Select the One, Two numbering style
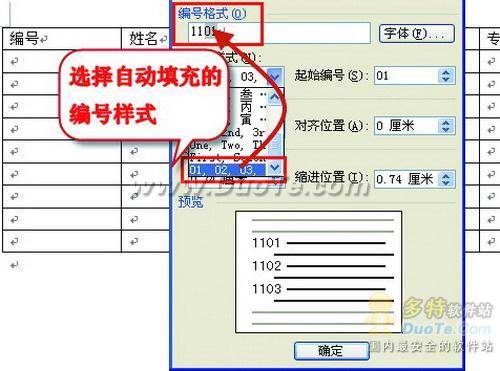500x371 pixels. 228,146
